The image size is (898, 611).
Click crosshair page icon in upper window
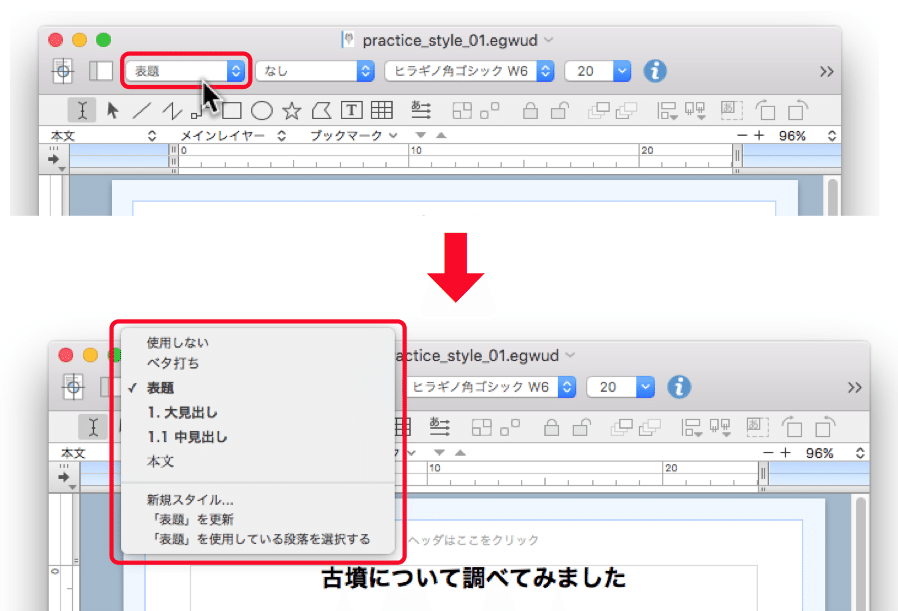click(x=62, y=72)
